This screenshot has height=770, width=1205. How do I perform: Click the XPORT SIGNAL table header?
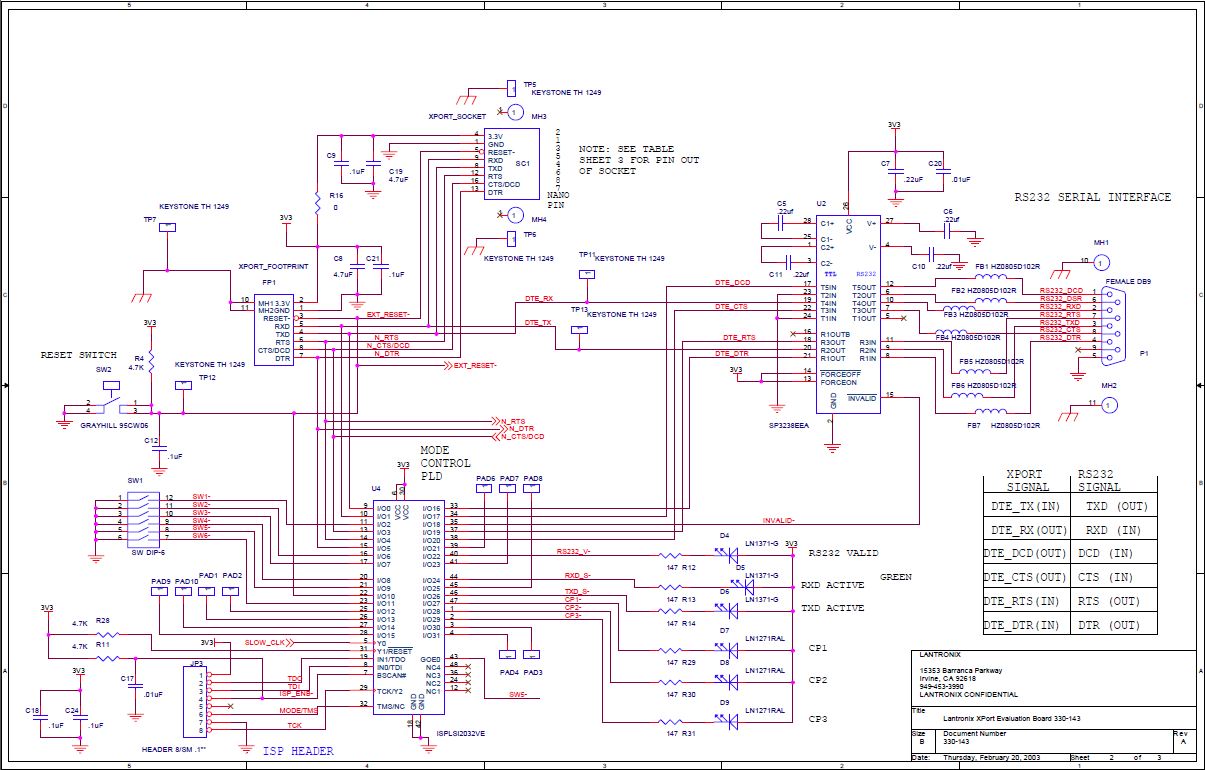(x=1027, y=481)
